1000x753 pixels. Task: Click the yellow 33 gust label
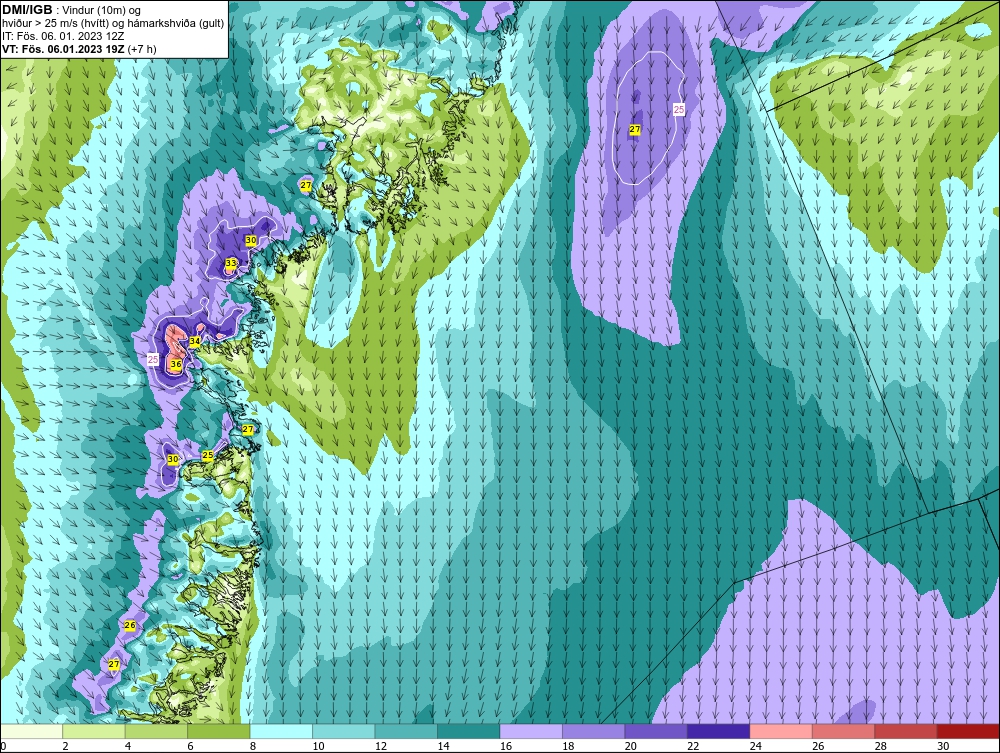tap(231, 263)
